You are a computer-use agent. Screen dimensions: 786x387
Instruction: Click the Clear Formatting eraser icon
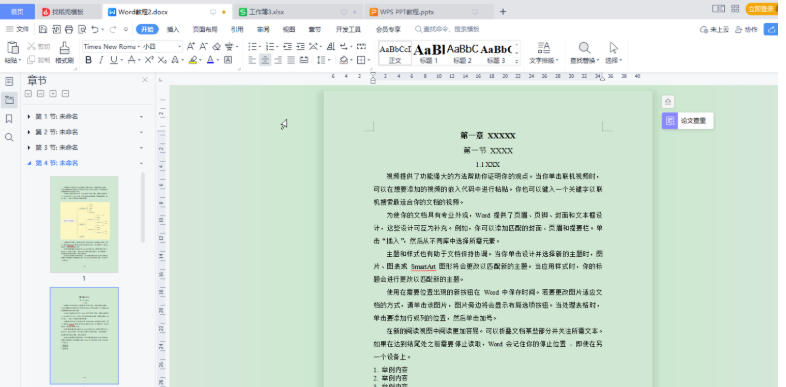pyautogui.click(x=216, y=47)
